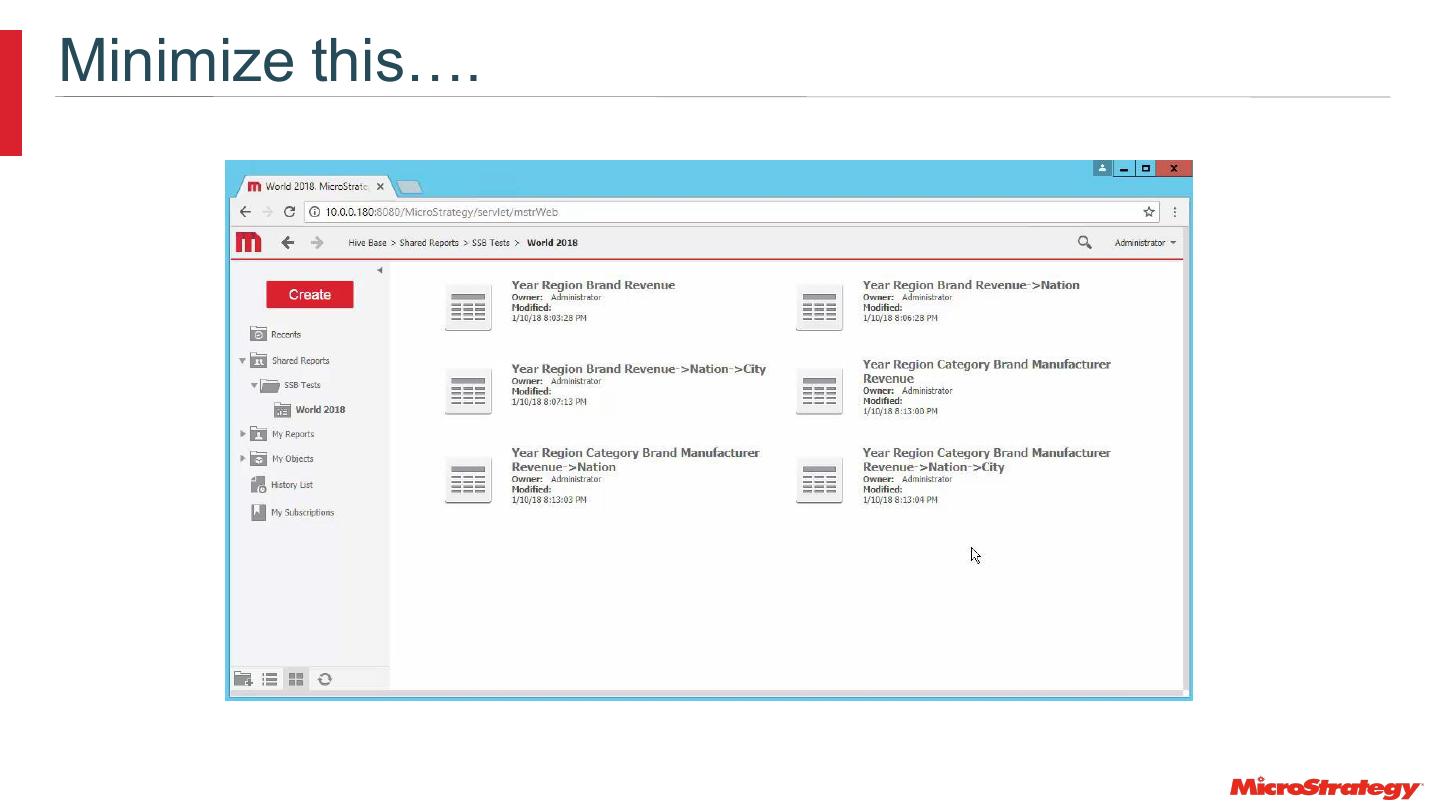The width and height of the screenshot is (1440, 810).
Task: Go to SSB Tests breadcrumb
Action: [x=490, y=243]
